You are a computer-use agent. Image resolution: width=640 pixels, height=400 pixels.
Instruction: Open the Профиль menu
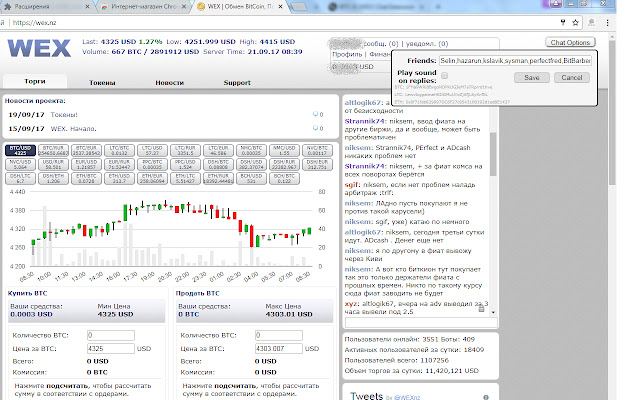point(345,54)
